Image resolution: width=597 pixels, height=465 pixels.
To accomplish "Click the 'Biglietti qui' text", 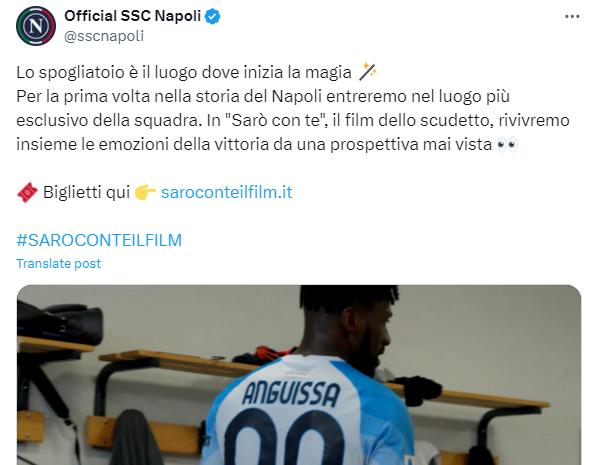I will [86, 192].
